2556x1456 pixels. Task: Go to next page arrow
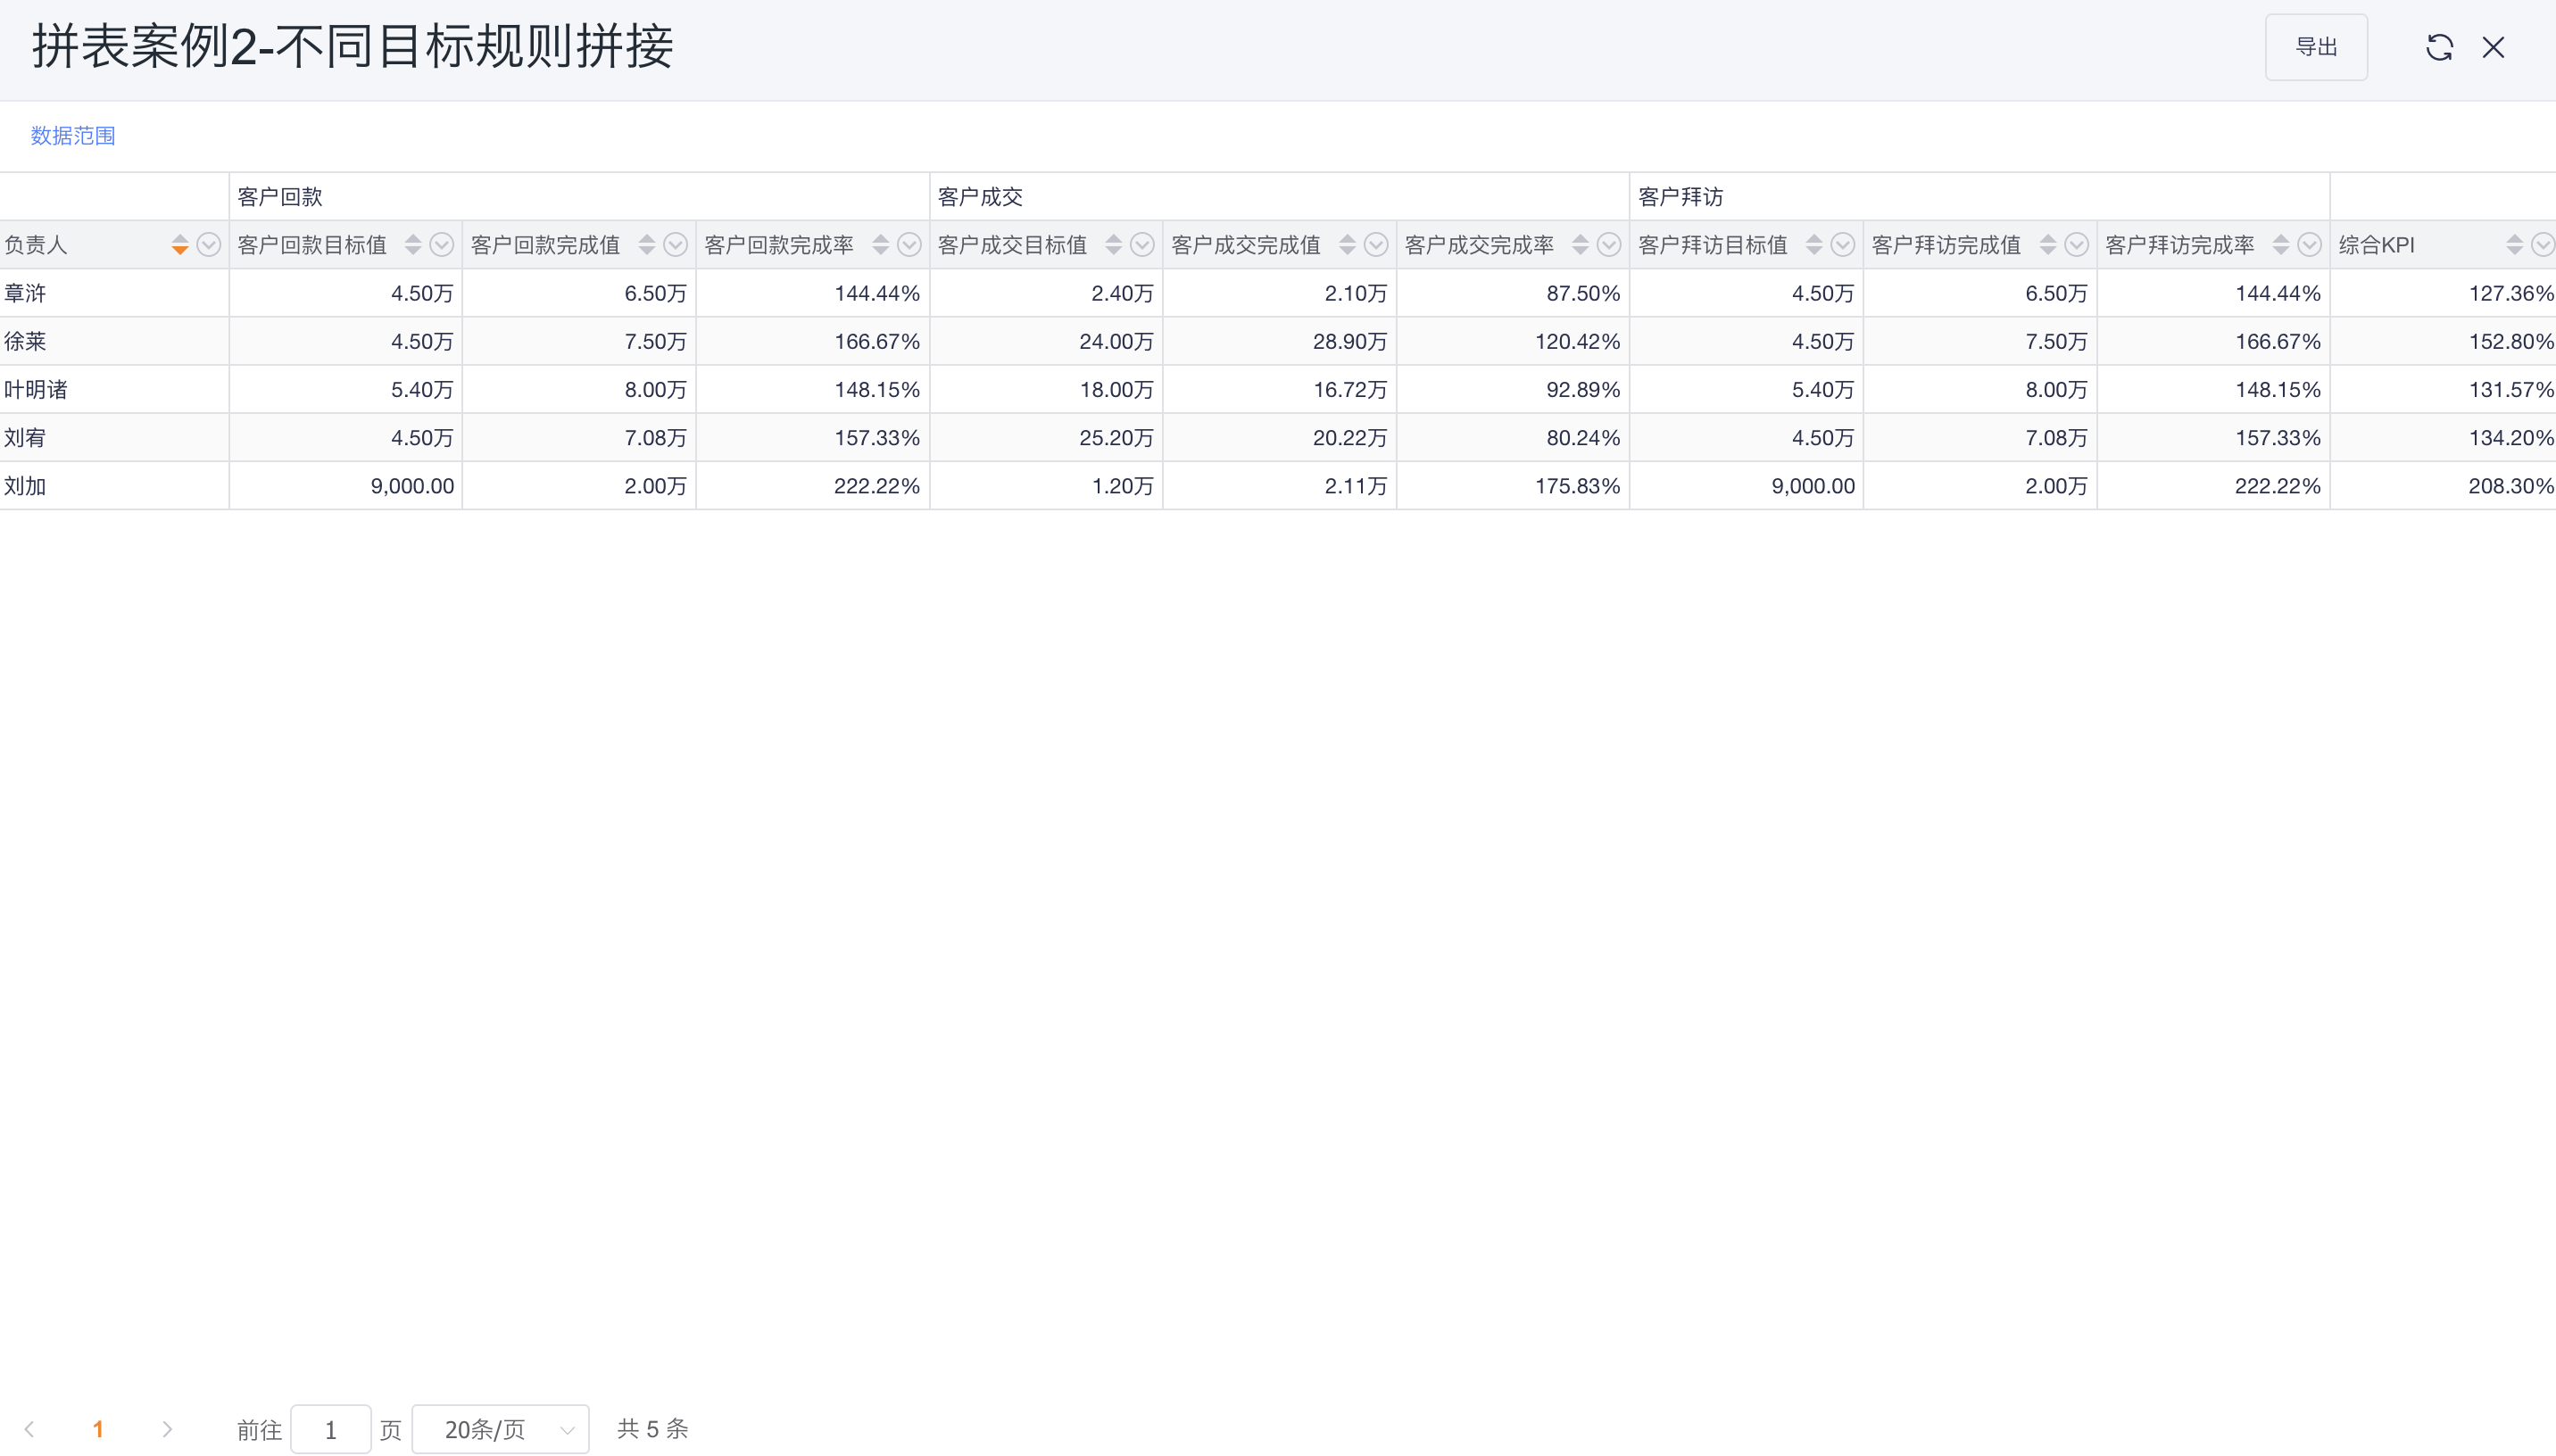[167, 1429]
